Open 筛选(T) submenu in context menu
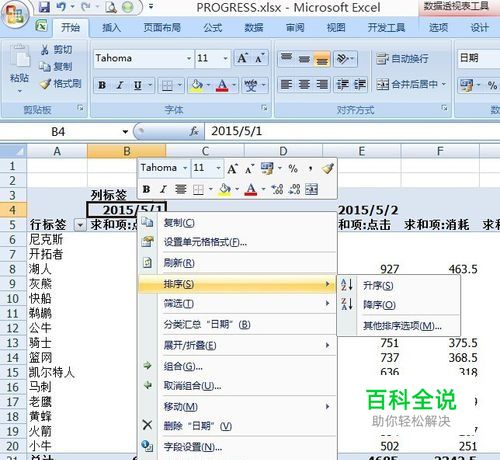The height and width of the screenshot is (460, 500). [x=237, y=304]
